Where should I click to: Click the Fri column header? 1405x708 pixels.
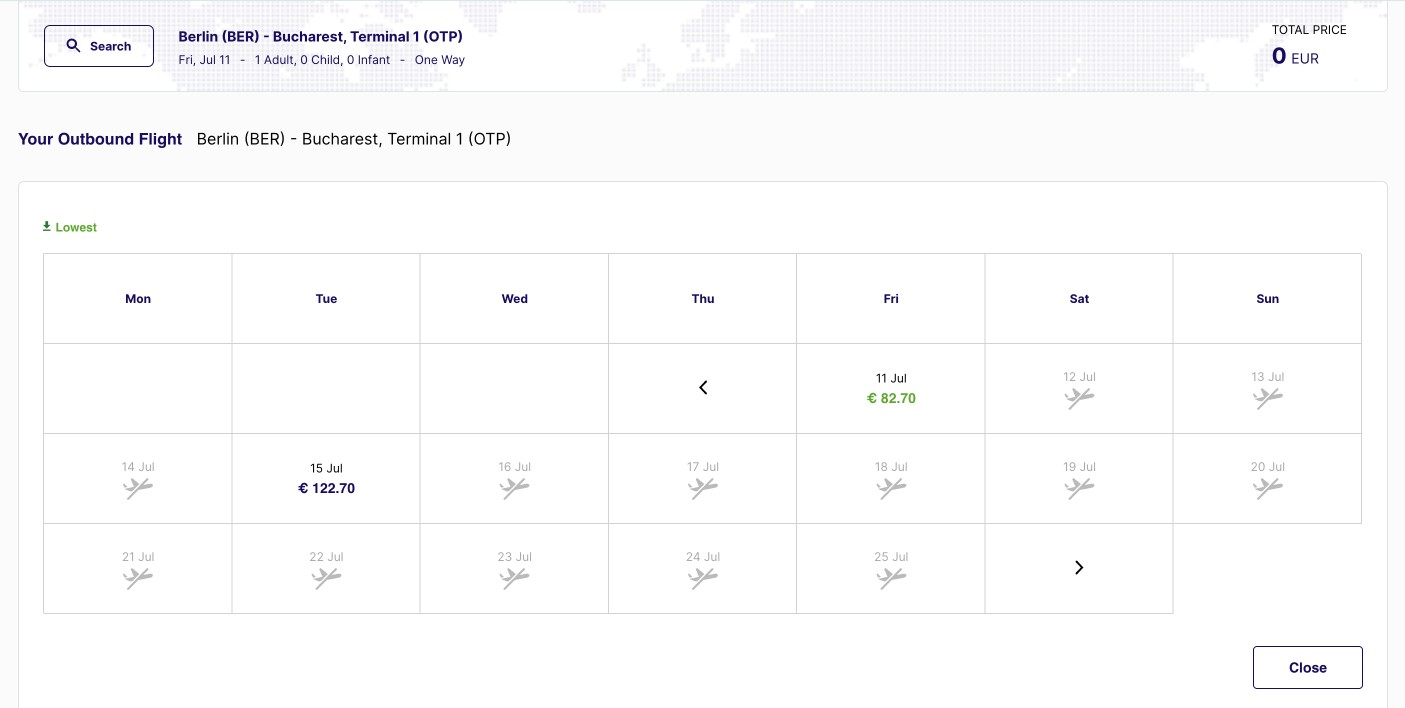click(891, 299)
